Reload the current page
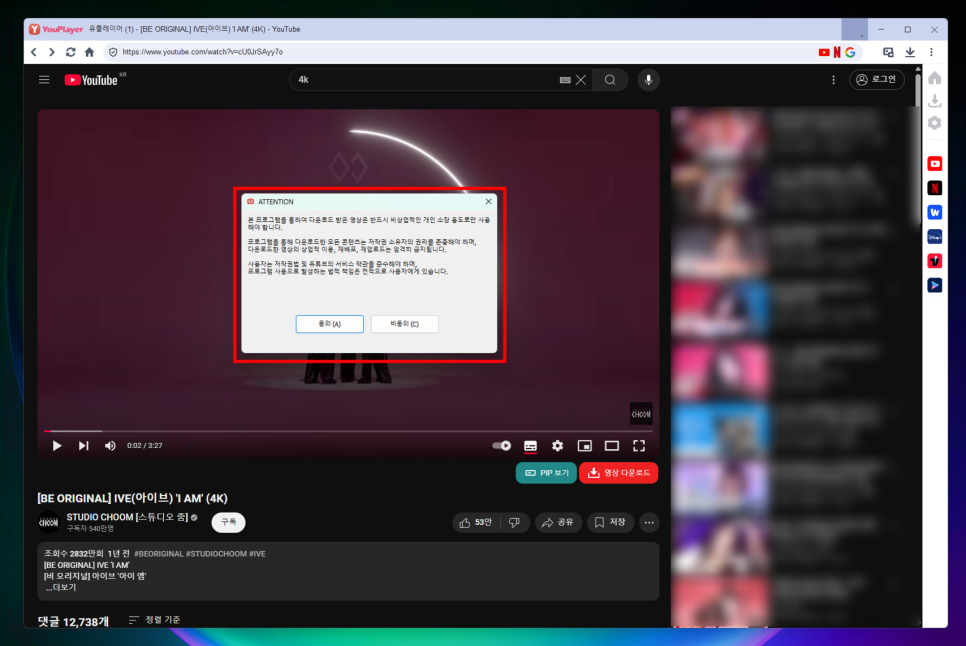The height and width of the screenshot is (646, 966). [70, 52]
